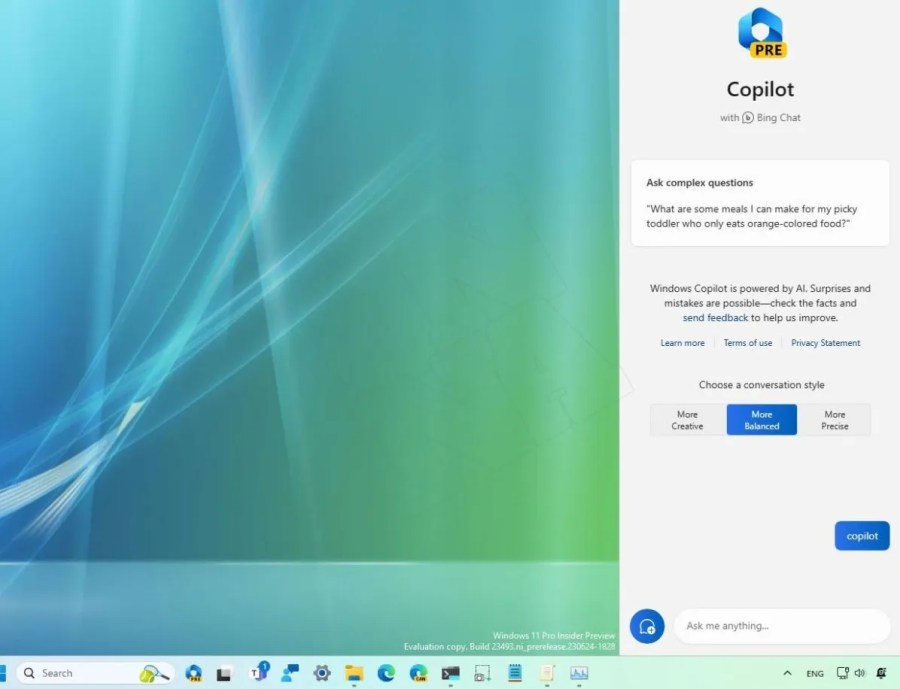900x689 pixels.
Task: Open File Explorer from the taskbar
Action: pyautogui.click(x=354, y=673)
